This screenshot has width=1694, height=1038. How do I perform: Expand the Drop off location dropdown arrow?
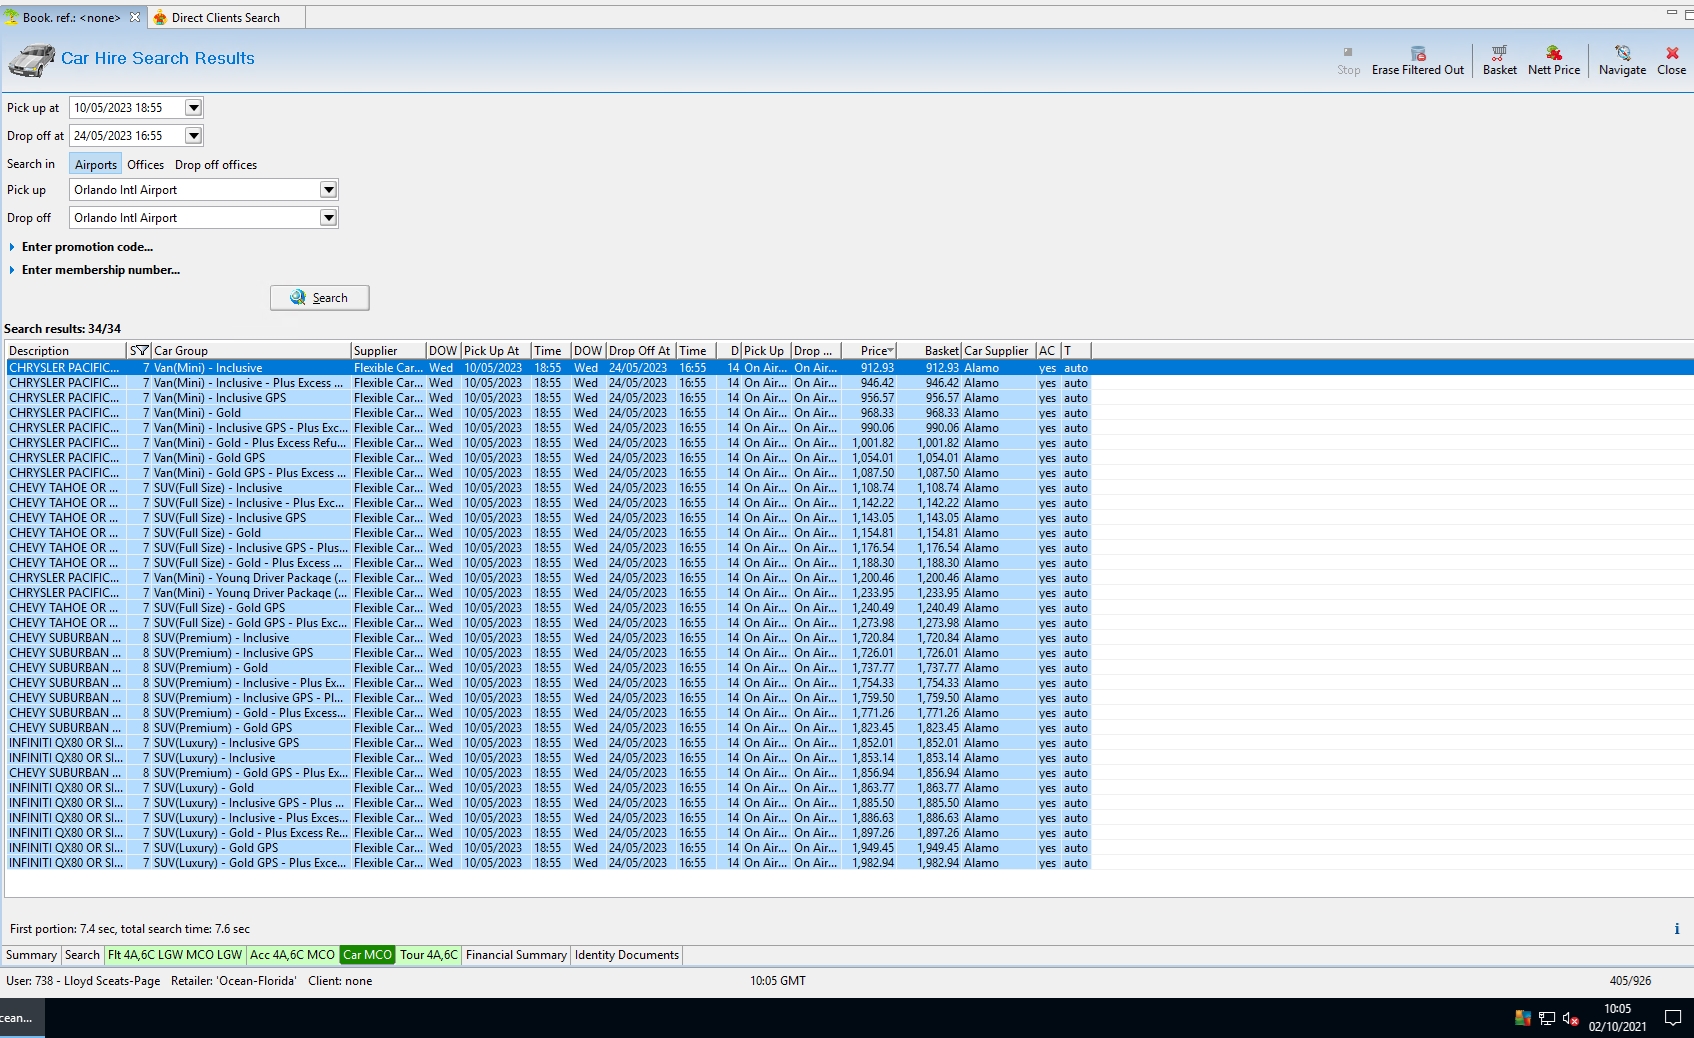pos(328,218)
